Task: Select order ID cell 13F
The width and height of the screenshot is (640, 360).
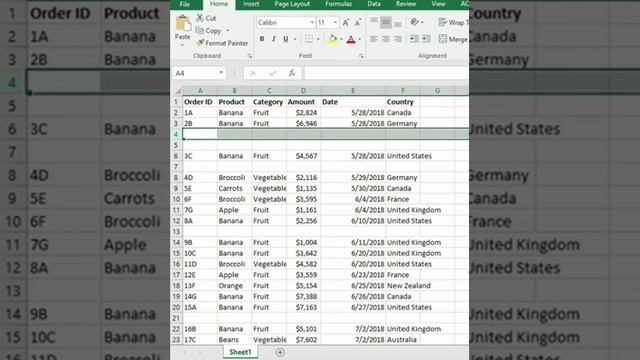Action: coord(200,286)
